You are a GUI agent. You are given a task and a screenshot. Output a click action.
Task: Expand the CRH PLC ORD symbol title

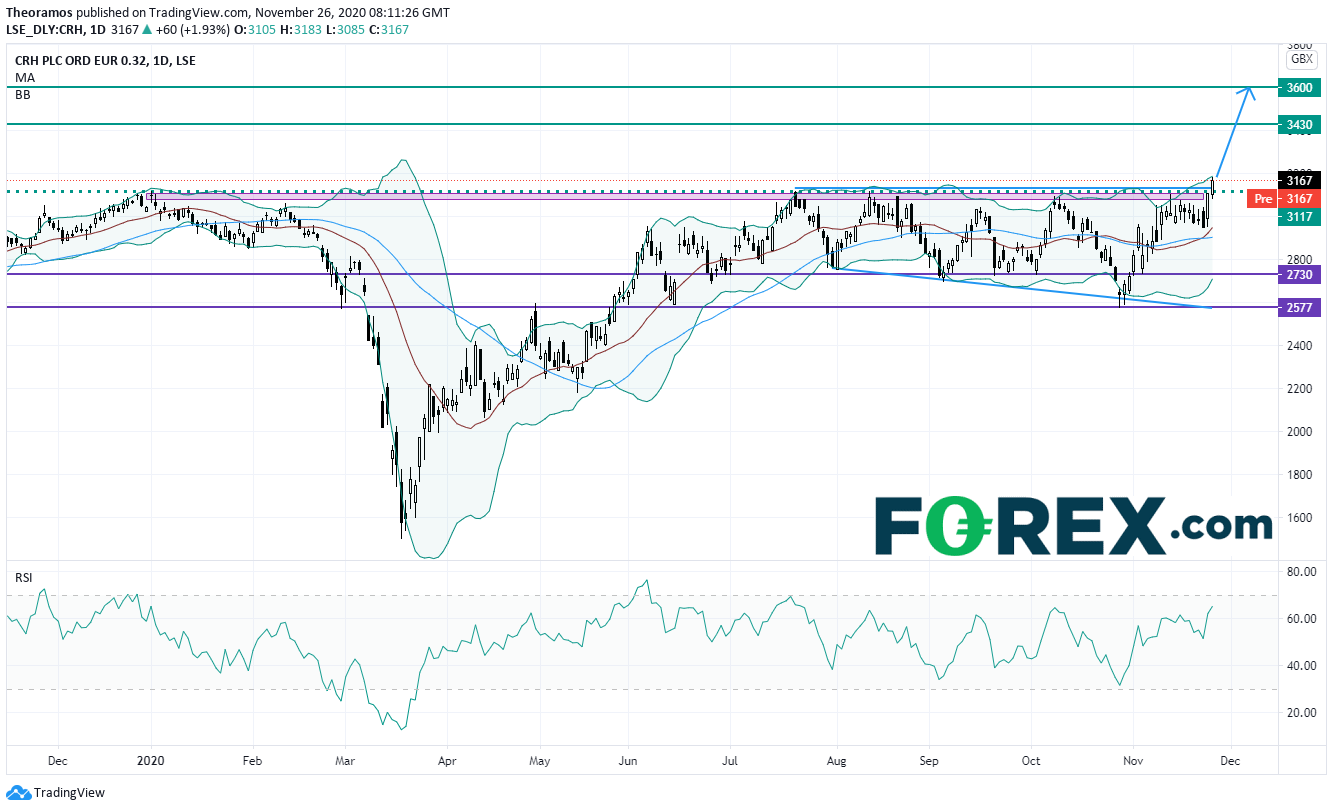(105, 60)
